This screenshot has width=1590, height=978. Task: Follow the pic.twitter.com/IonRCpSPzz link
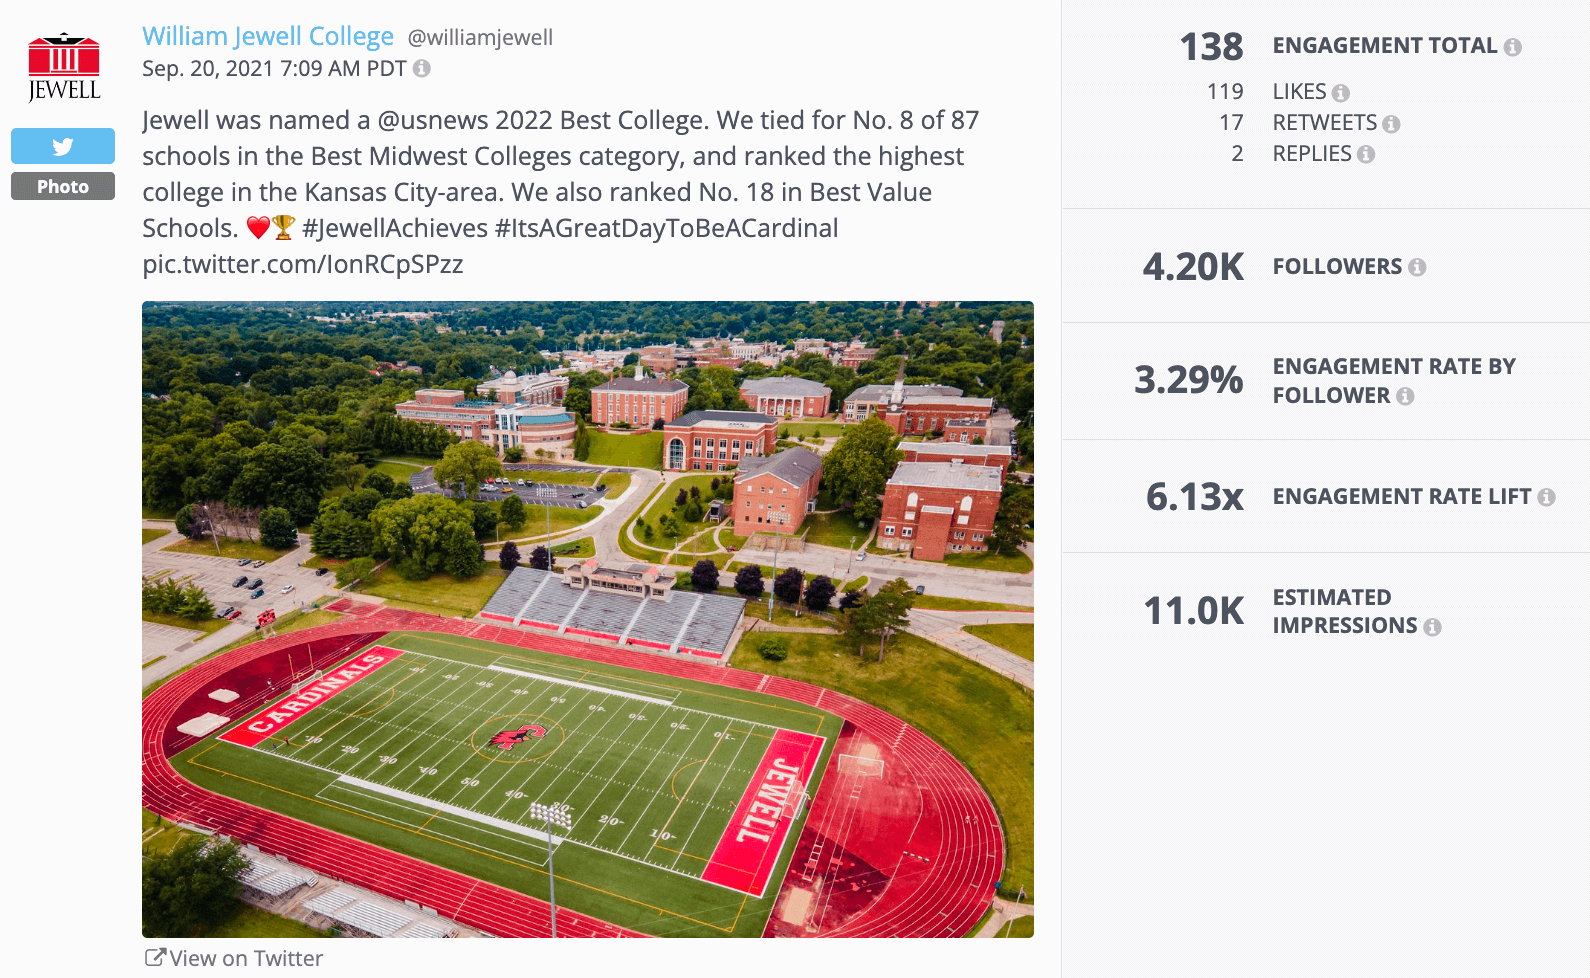point(303,264)
